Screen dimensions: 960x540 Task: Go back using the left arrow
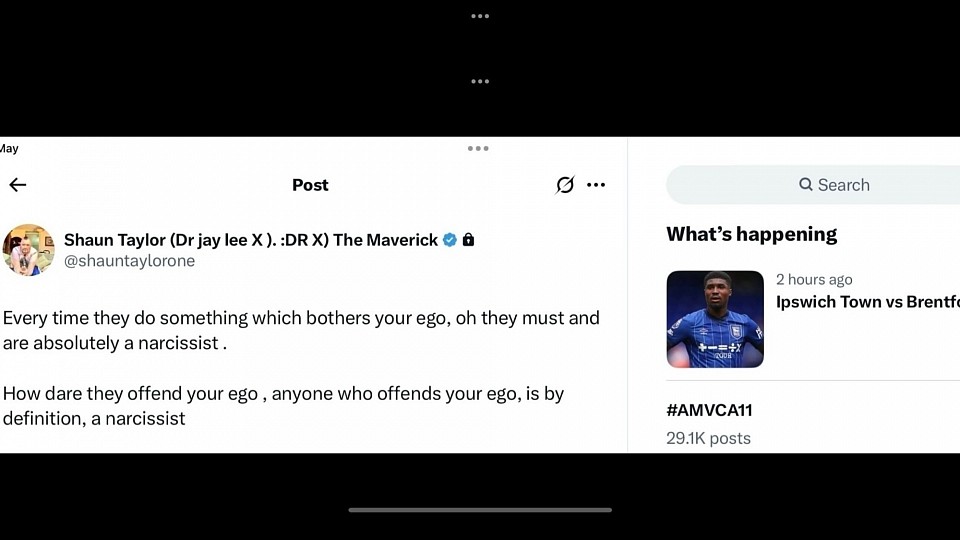point(18,185)
